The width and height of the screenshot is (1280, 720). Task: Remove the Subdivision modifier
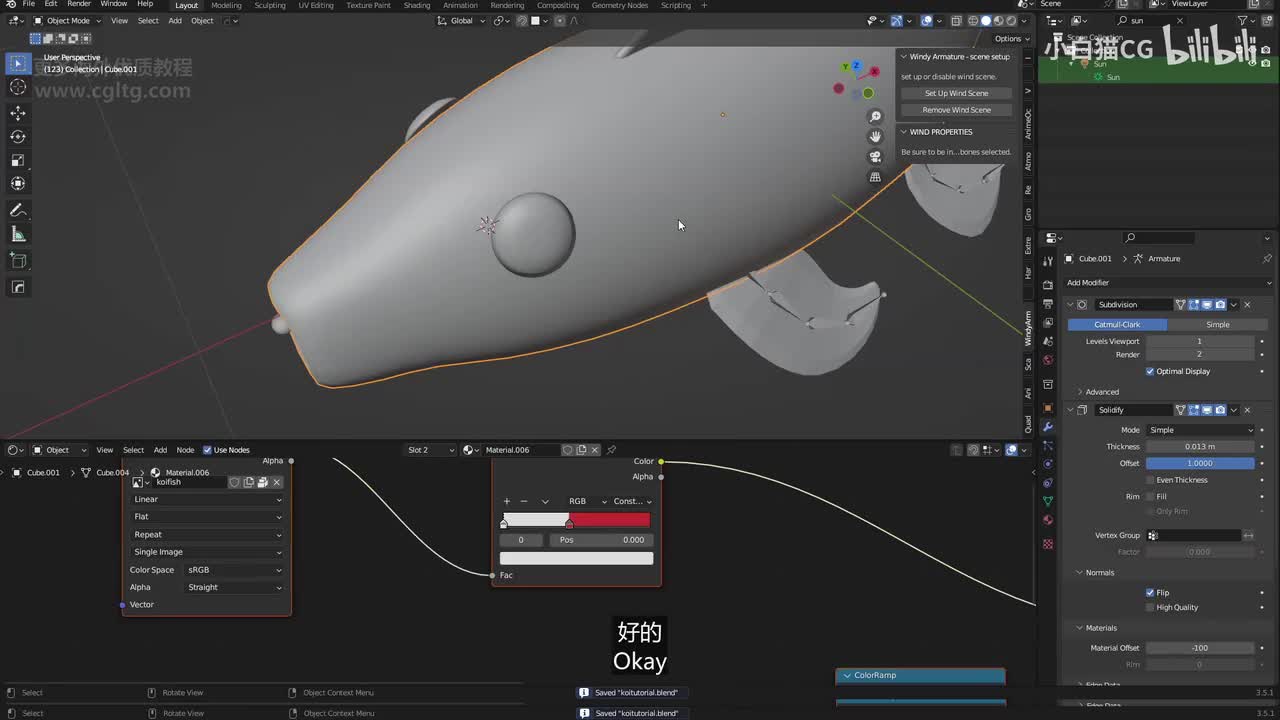pyautogui.click(x=1247, y=305)
